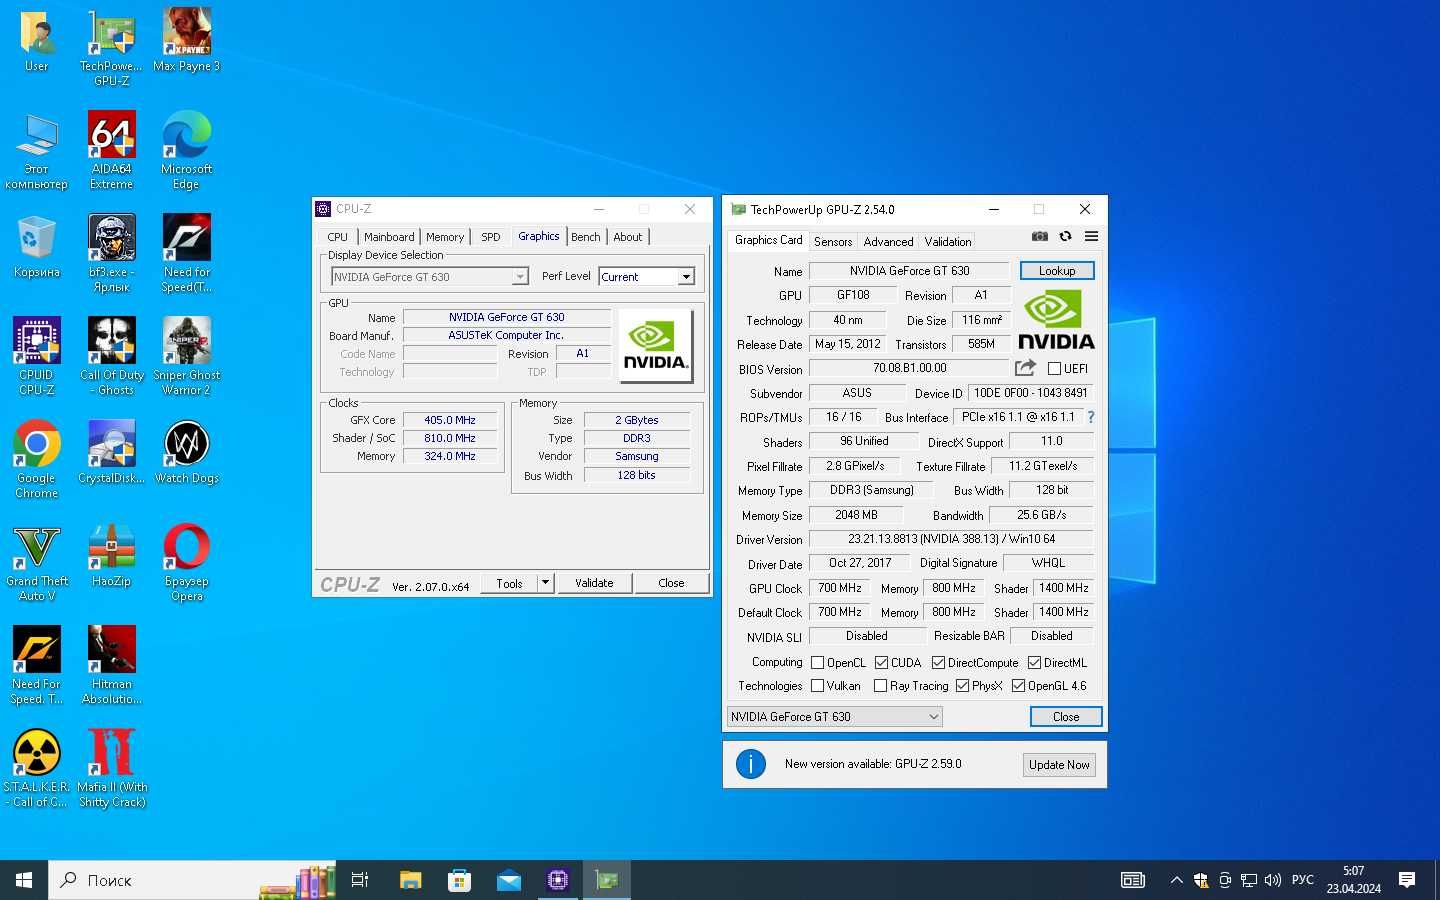This screenshot has height=900, width=1440.
Task: Click File Explorer in the taskbar
Action: (x=411, y=880)
